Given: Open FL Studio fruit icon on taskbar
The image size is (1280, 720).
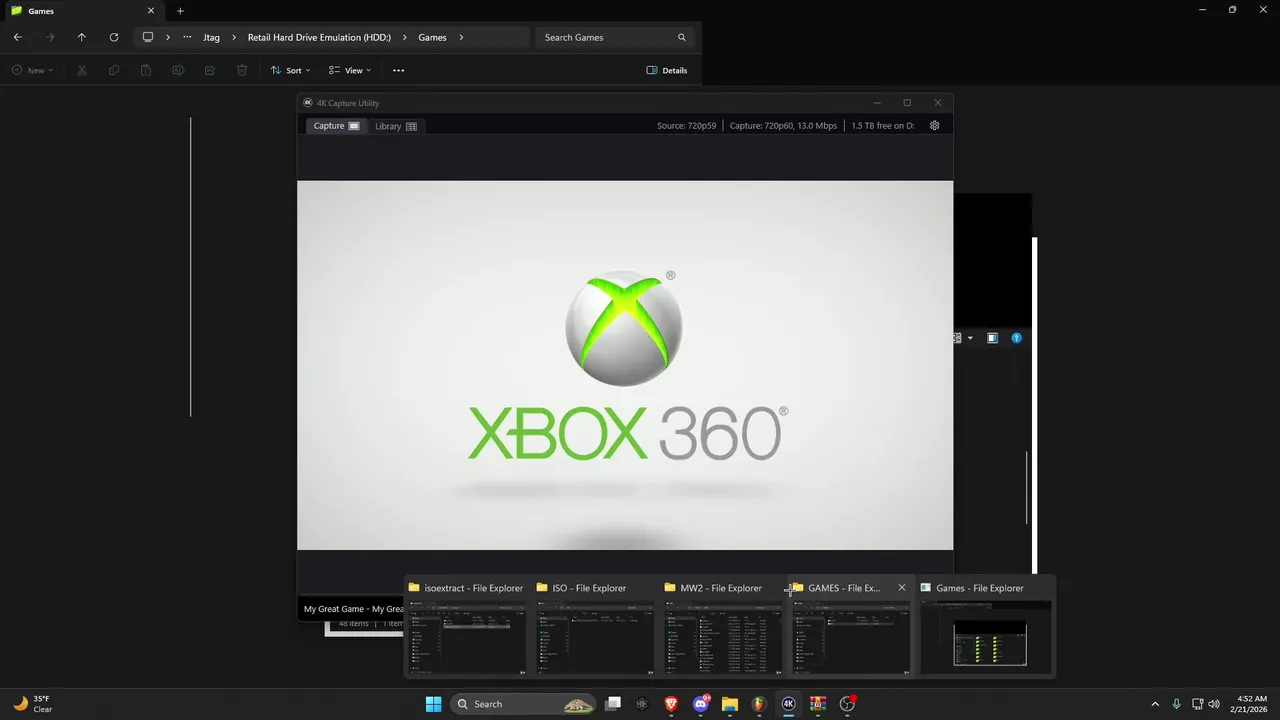Looking at the screenshot, I should 759,704.
